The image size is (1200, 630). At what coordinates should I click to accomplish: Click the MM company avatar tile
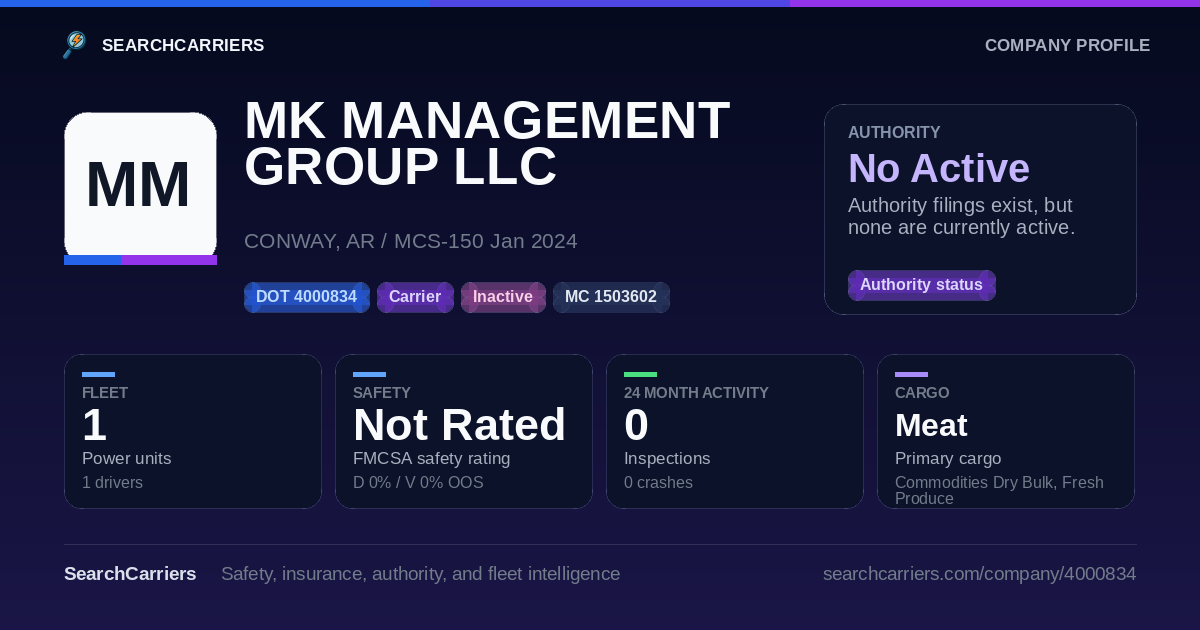click(x=140, y=187)
